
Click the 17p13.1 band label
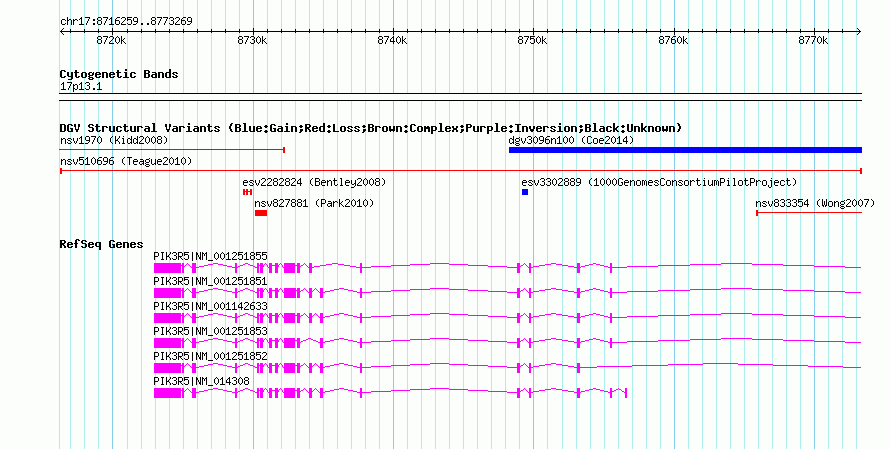[81, 87]
